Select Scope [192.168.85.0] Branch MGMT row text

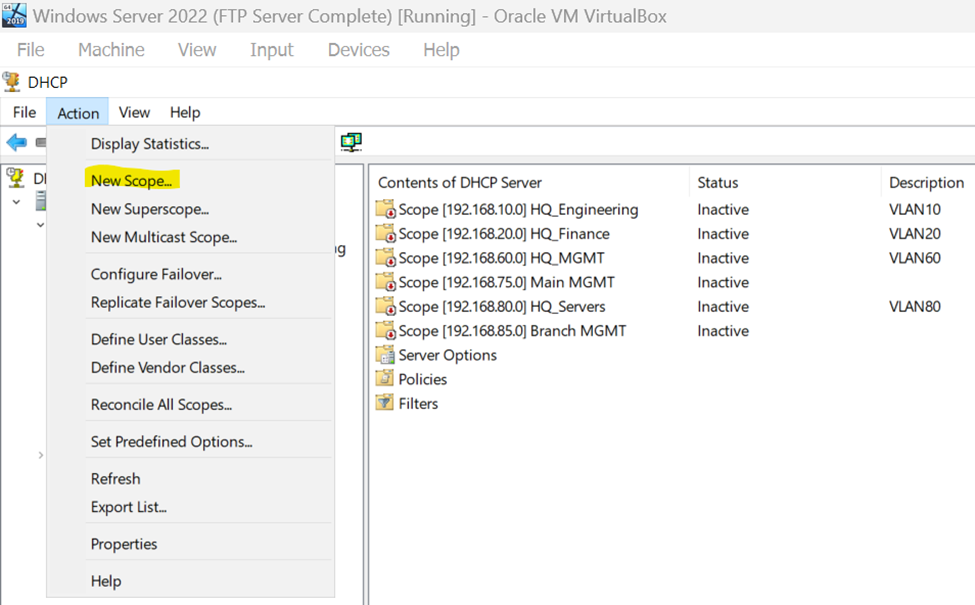pyautogui.click(x=512, y=331)
